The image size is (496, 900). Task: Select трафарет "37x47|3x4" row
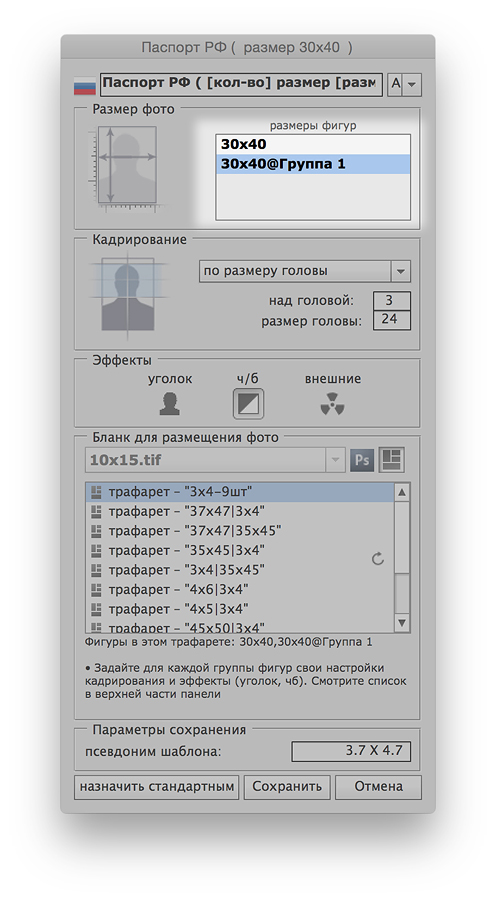pos(240,511)
